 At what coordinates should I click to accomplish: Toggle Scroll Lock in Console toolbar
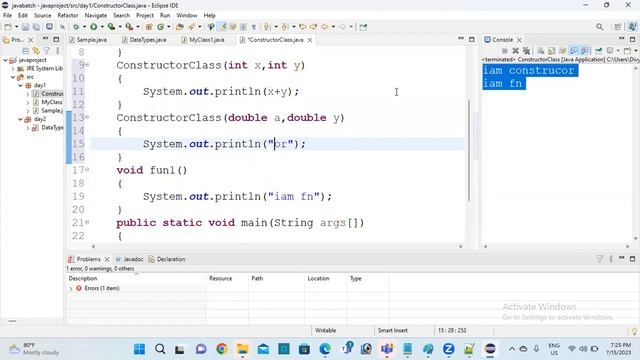pyautogui.click(x=551, y=51)
